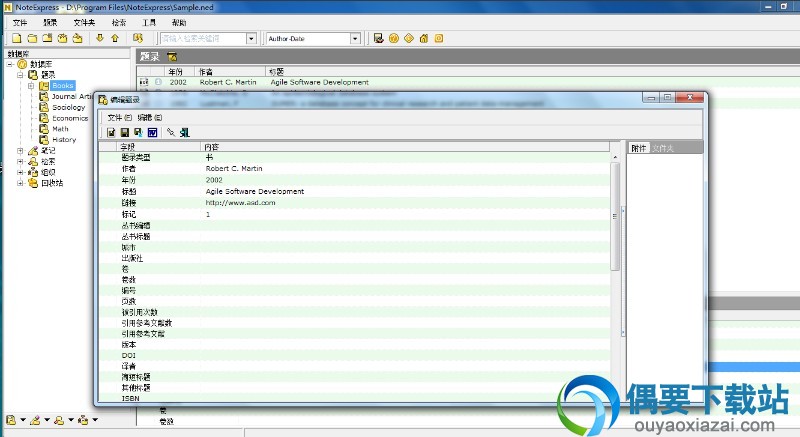Expand the 组织 tree node
Image resolution: width=800 pixels, height=437 pixels.
click(x=20, y=172)
